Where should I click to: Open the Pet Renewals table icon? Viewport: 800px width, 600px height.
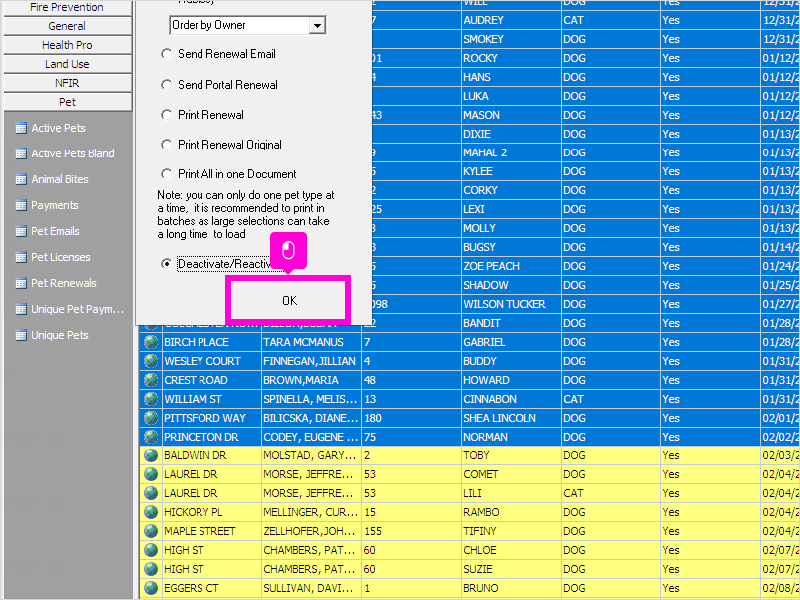pyautogui.click(x=21, y=283)
